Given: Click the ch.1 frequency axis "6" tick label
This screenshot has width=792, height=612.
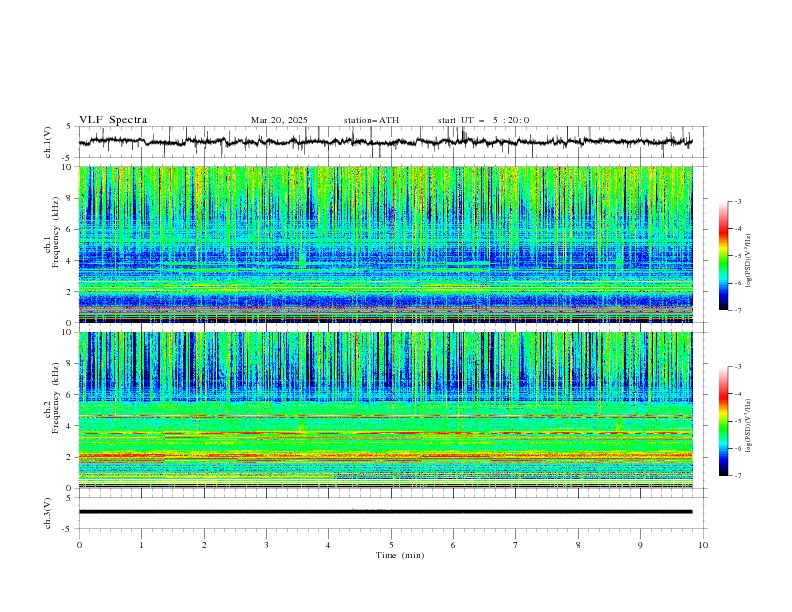Looking at the screenshot, I should pos(71,229).
